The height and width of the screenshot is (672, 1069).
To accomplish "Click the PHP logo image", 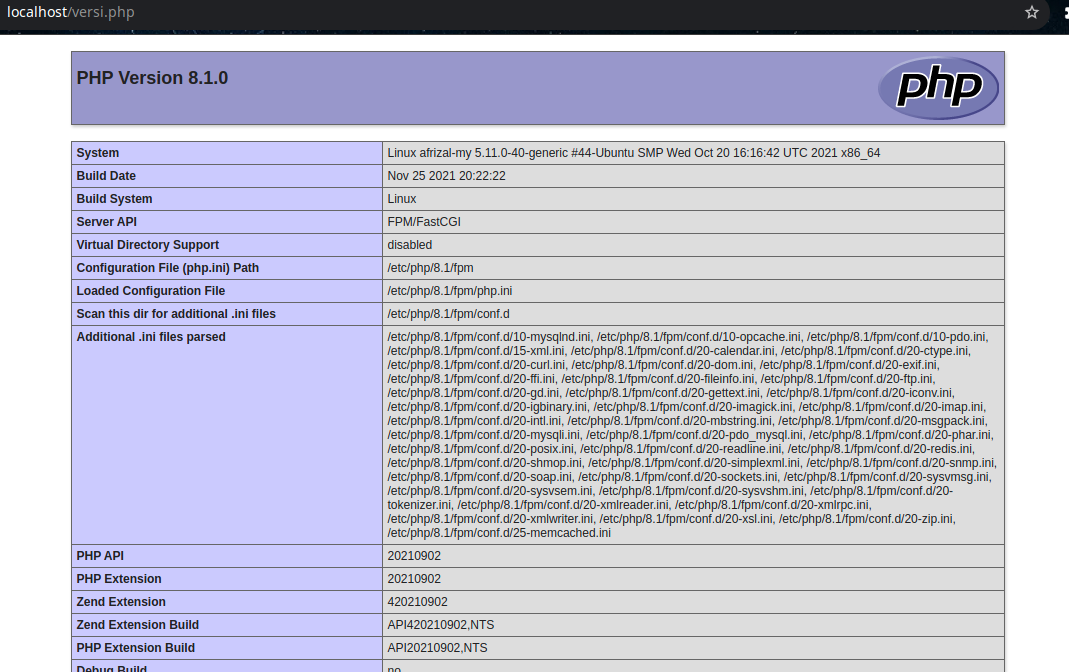I will [x=938, y=88].
